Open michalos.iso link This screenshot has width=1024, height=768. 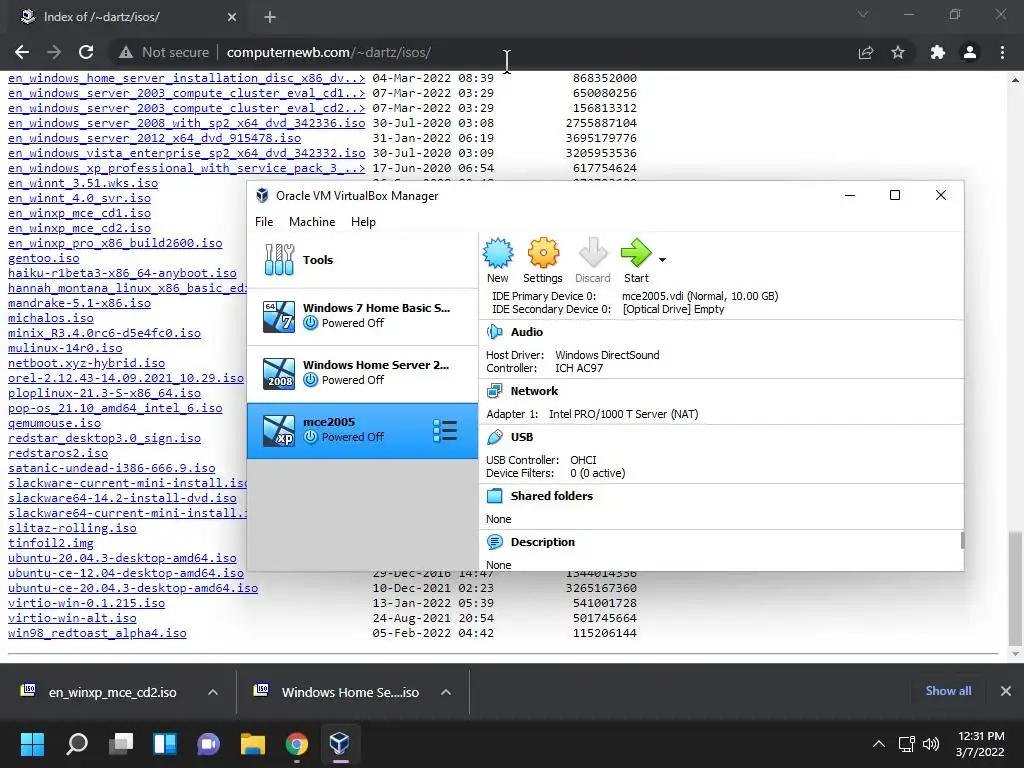[x=51, y=319]
